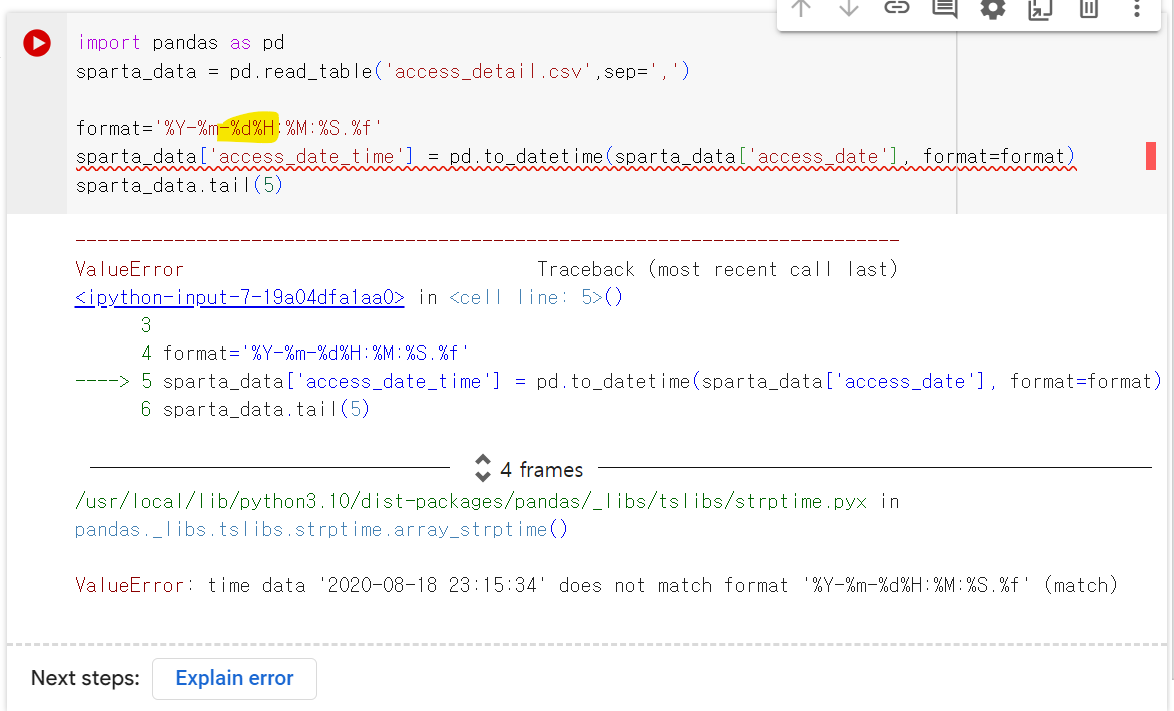Click the 'cell line: 5' reference
Image resolution: width=1174 pixels, height=711 pixels.
pyautogui.click(x=526, y=297)
